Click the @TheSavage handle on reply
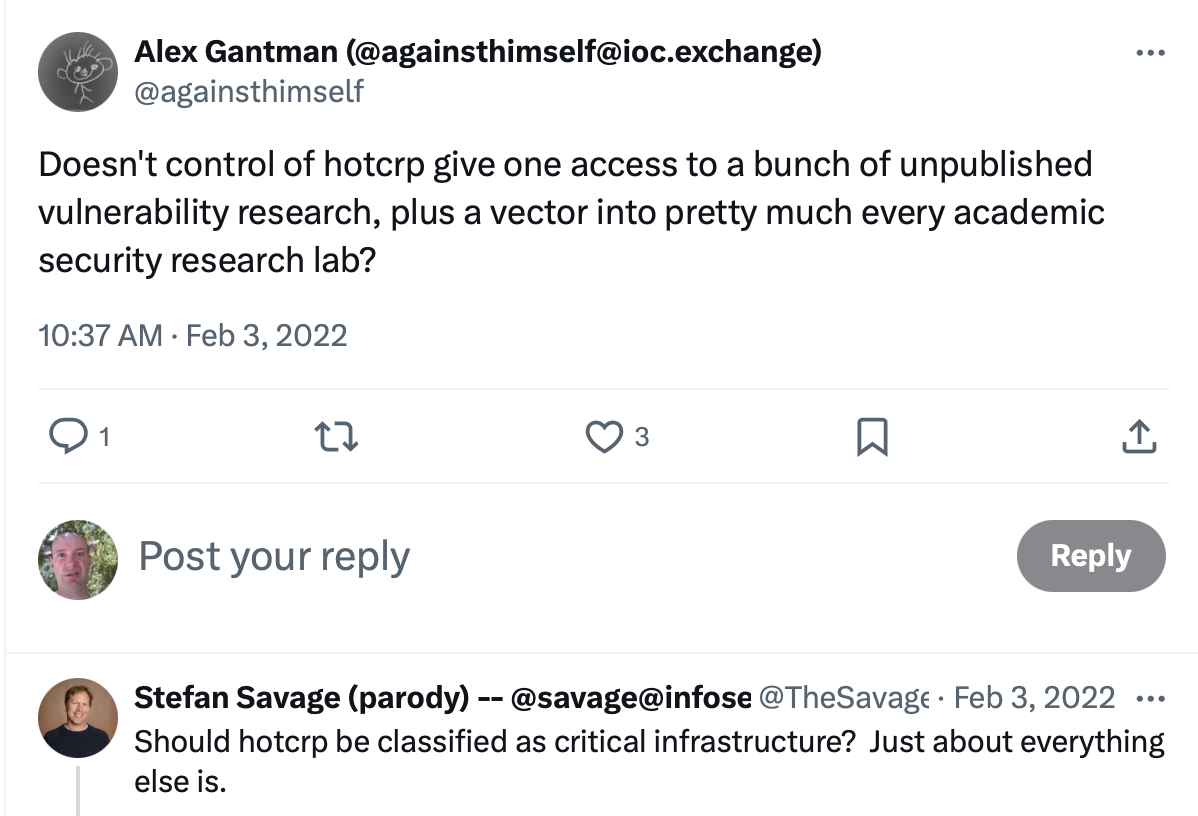This screenshot has width=1198, height=816. 845,697
